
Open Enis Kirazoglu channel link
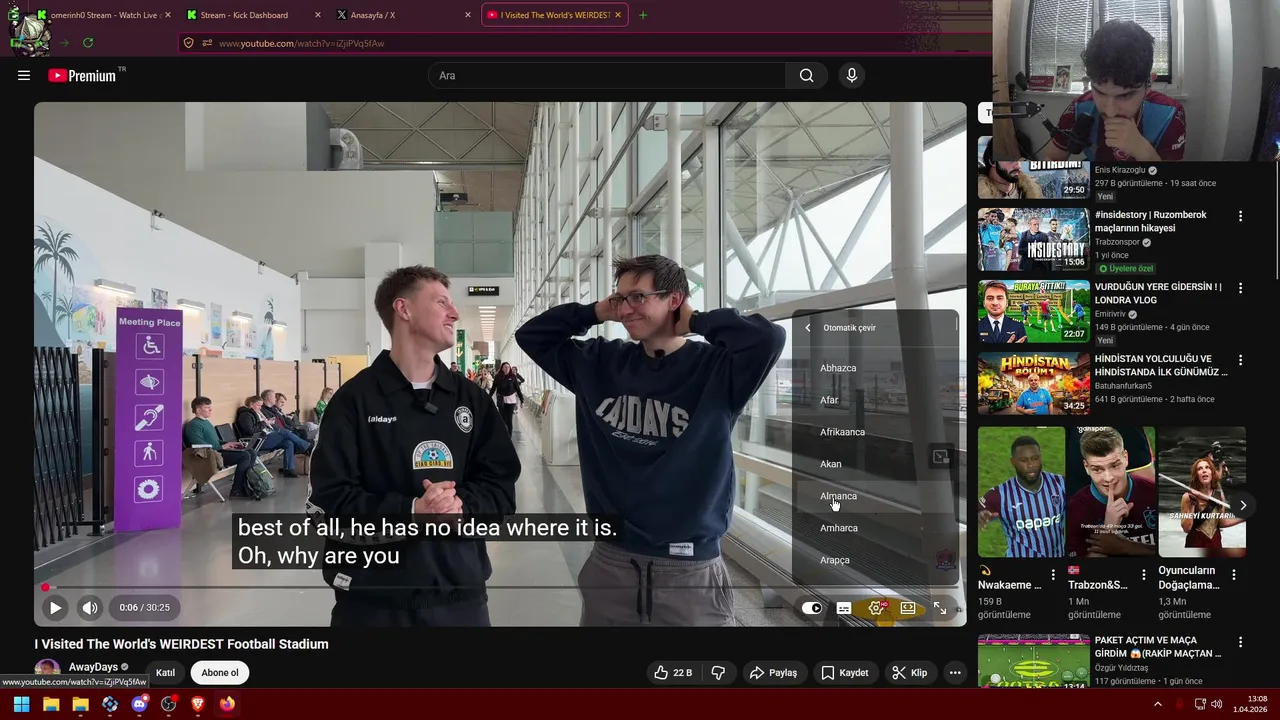click(x=1120, y=170)
